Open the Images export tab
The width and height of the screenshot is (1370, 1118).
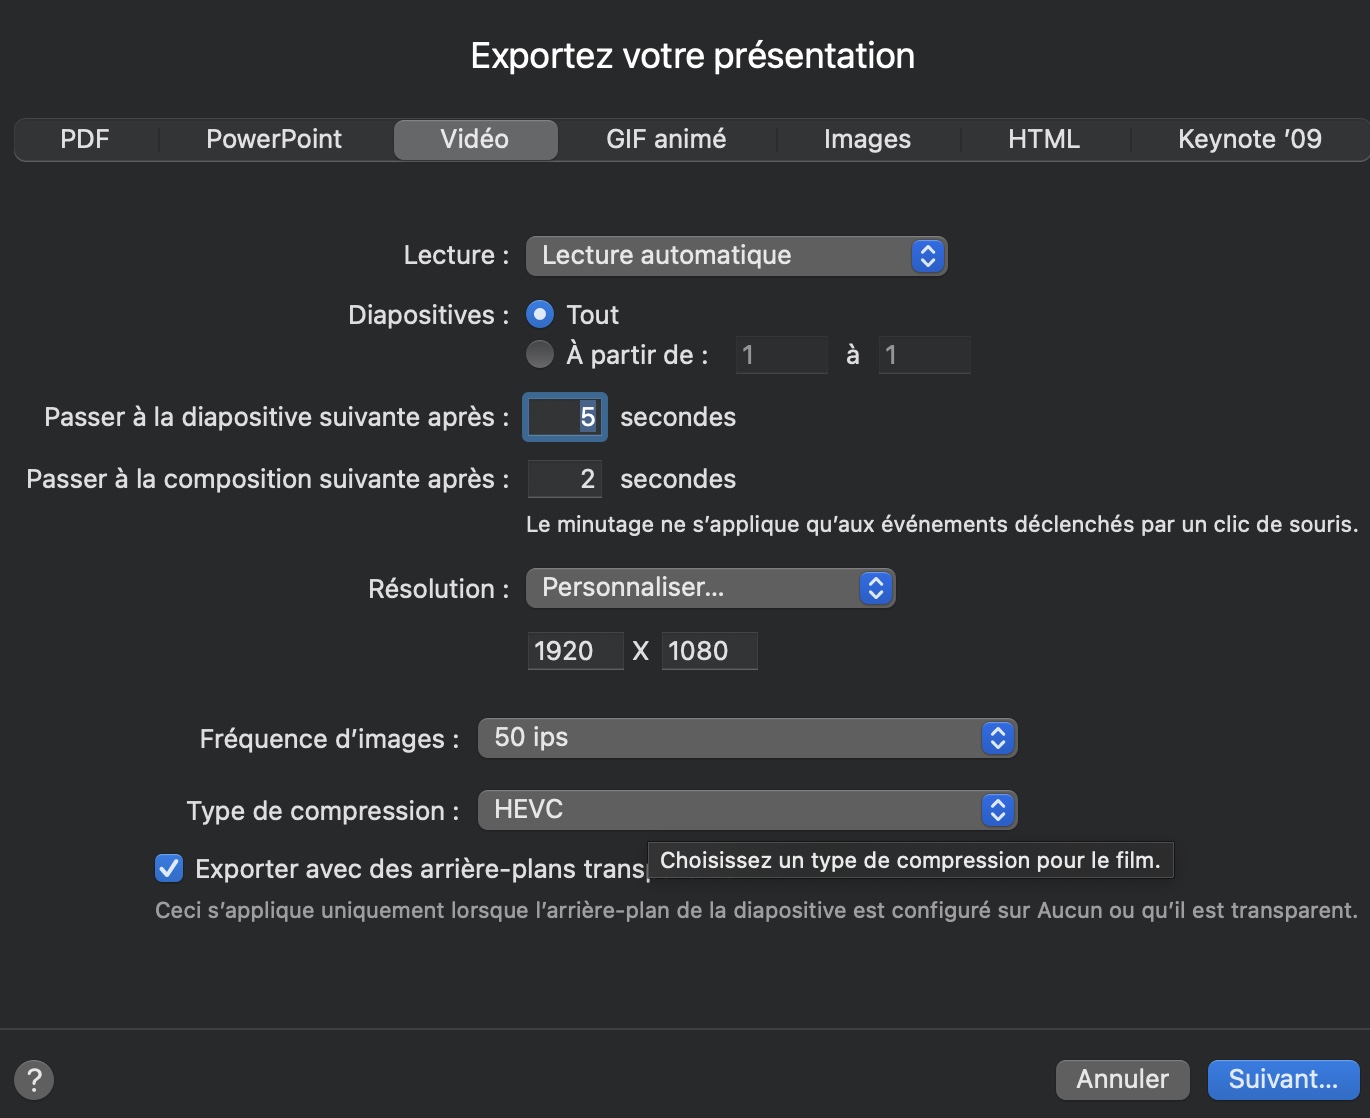click(867, 139)
